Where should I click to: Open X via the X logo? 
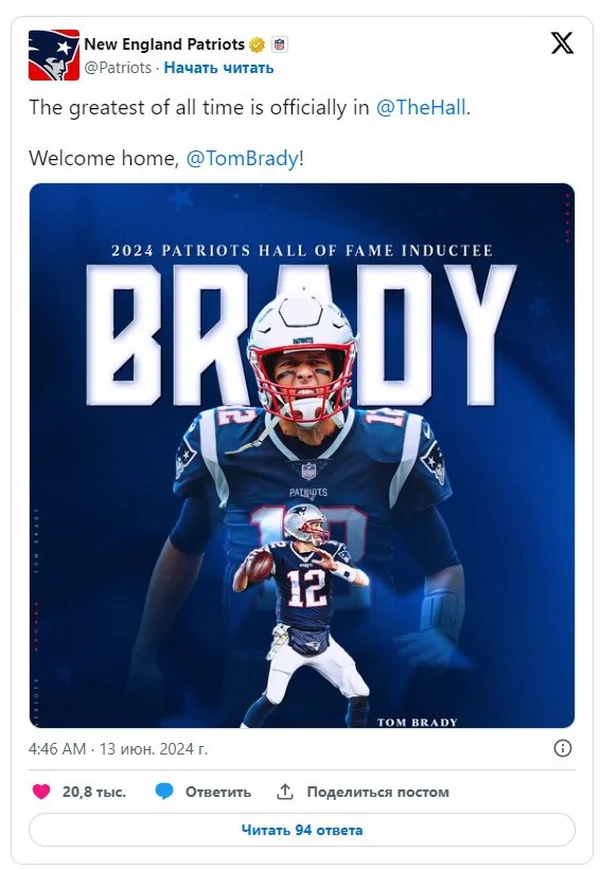click(561, 43)
